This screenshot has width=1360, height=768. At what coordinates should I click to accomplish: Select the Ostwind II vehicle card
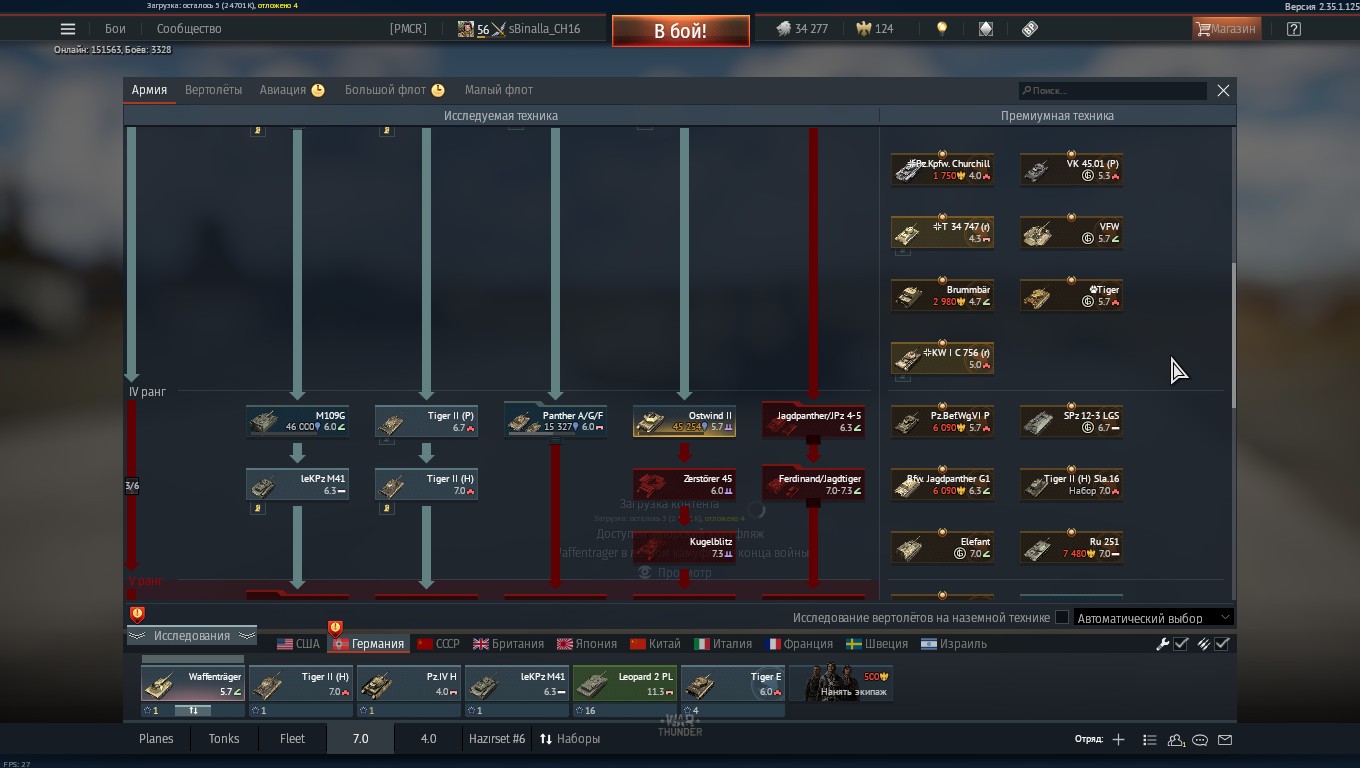pos(684,421)
